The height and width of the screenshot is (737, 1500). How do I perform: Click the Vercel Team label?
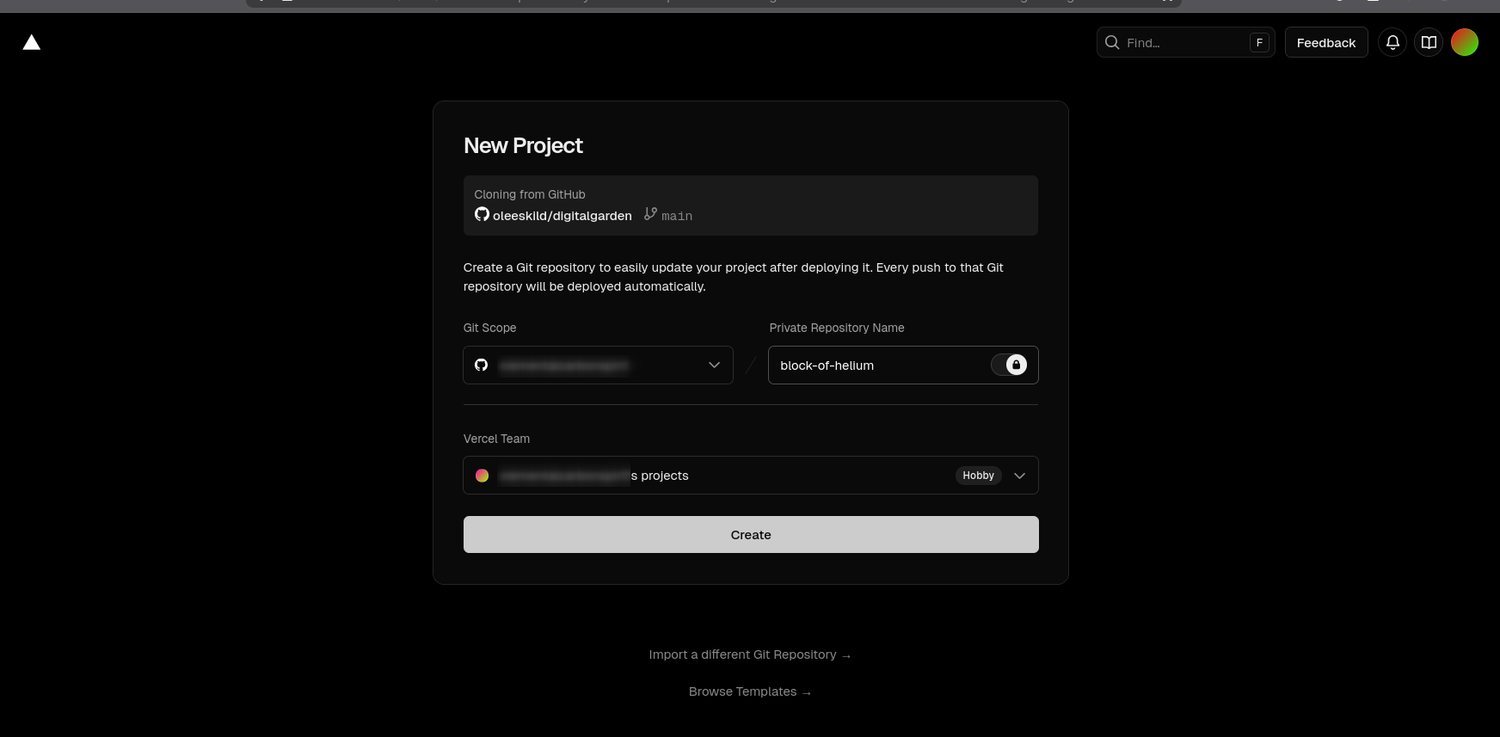click(x=496, y=439)
